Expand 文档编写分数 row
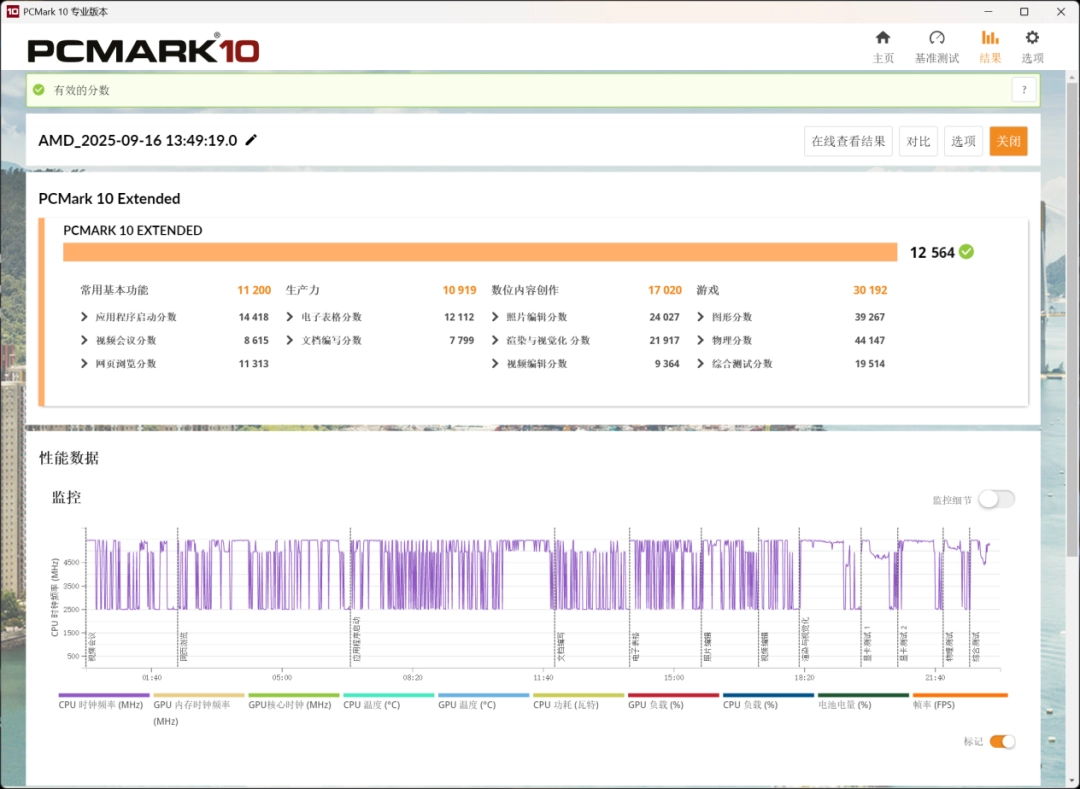This screenshot has width=1080, height=789. point(290,340)
